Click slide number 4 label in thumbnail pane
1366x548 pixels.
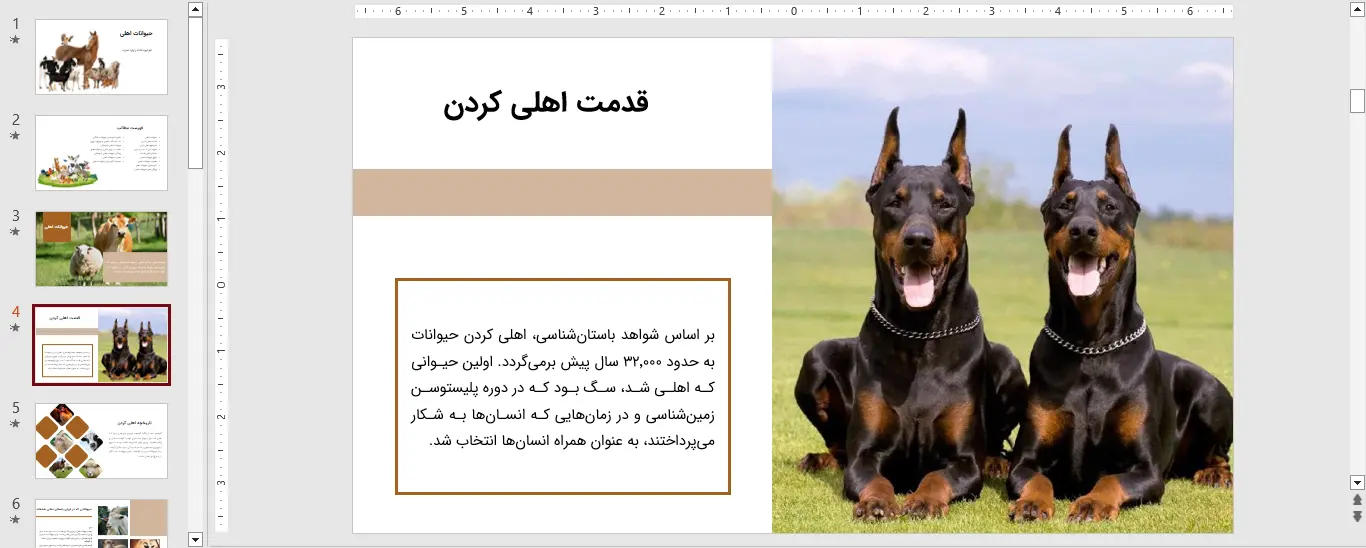pyautogui.click(x=15, y=311)
